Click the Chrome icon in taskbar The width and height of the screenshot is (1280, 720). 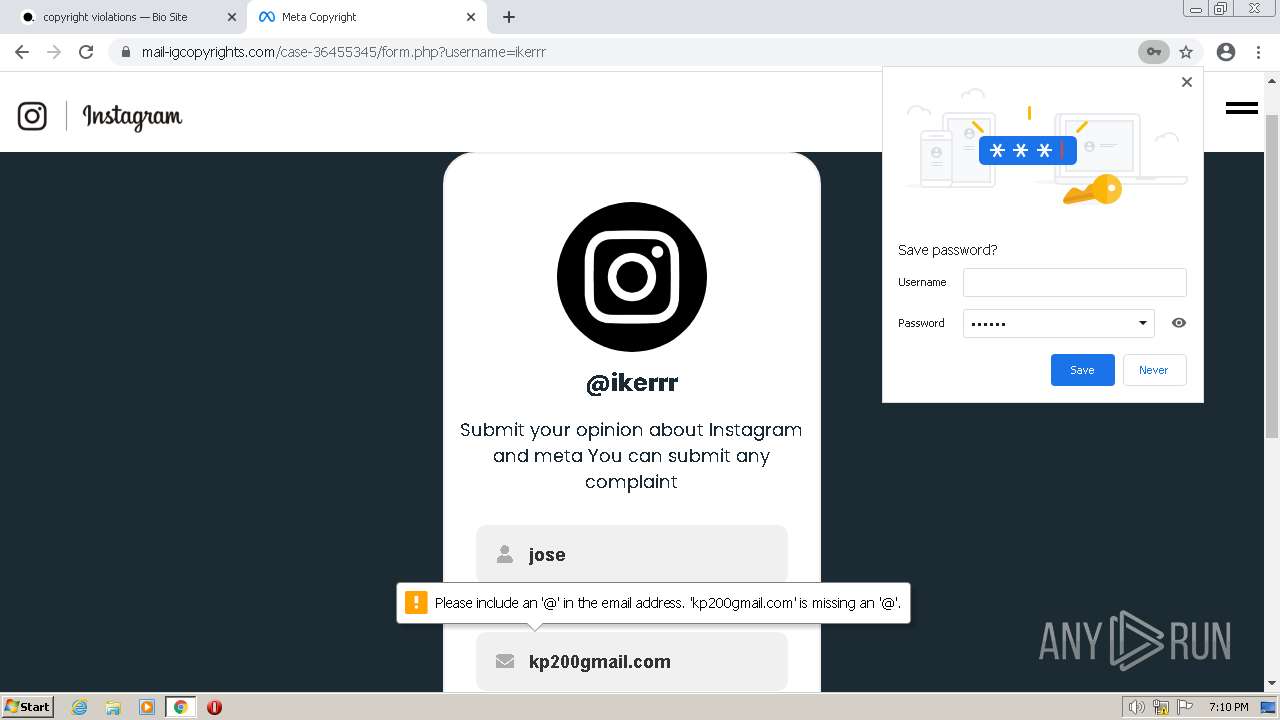tap(181, 707)
